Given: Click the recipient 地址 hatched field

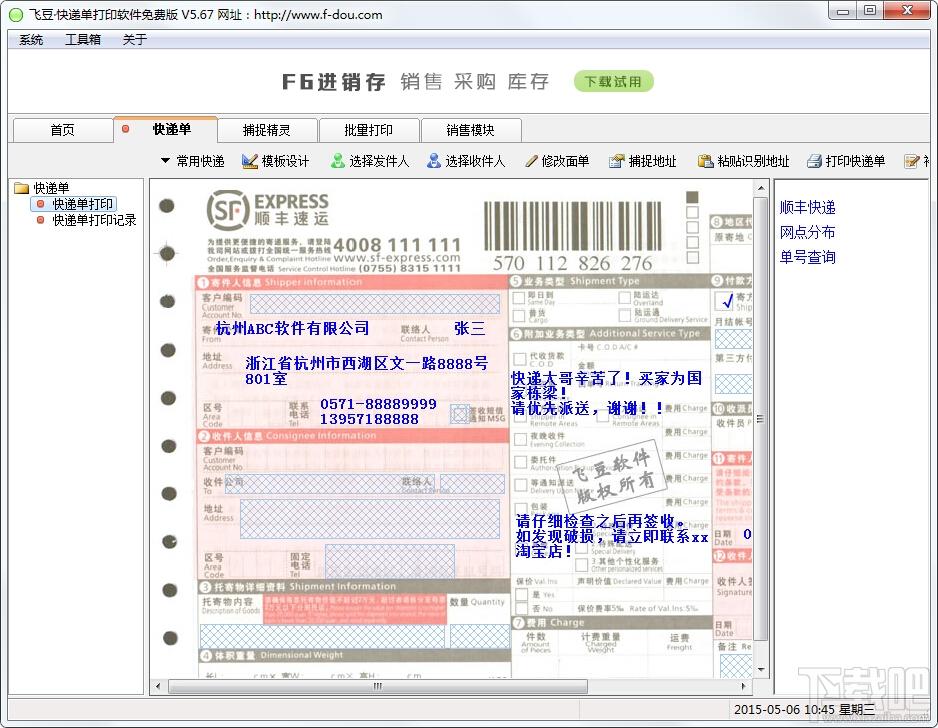Looking at the screenshot, I should click(x=370, y=519).
